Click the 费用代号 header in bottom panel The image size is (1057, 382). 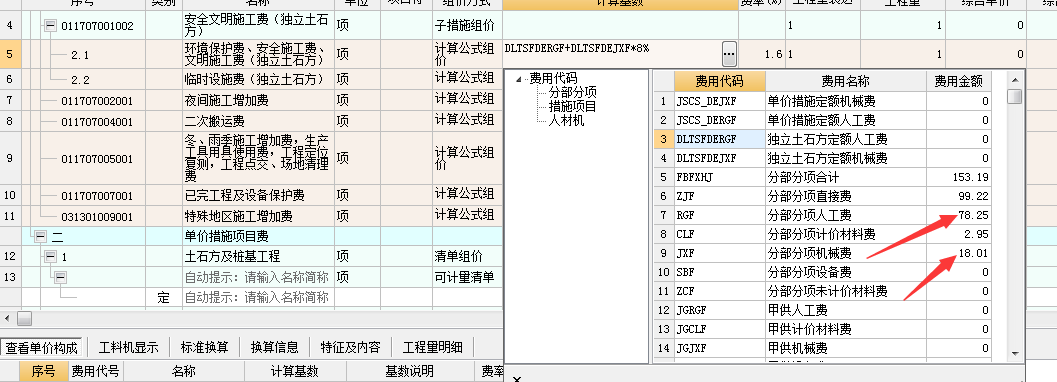click(96, 372)
